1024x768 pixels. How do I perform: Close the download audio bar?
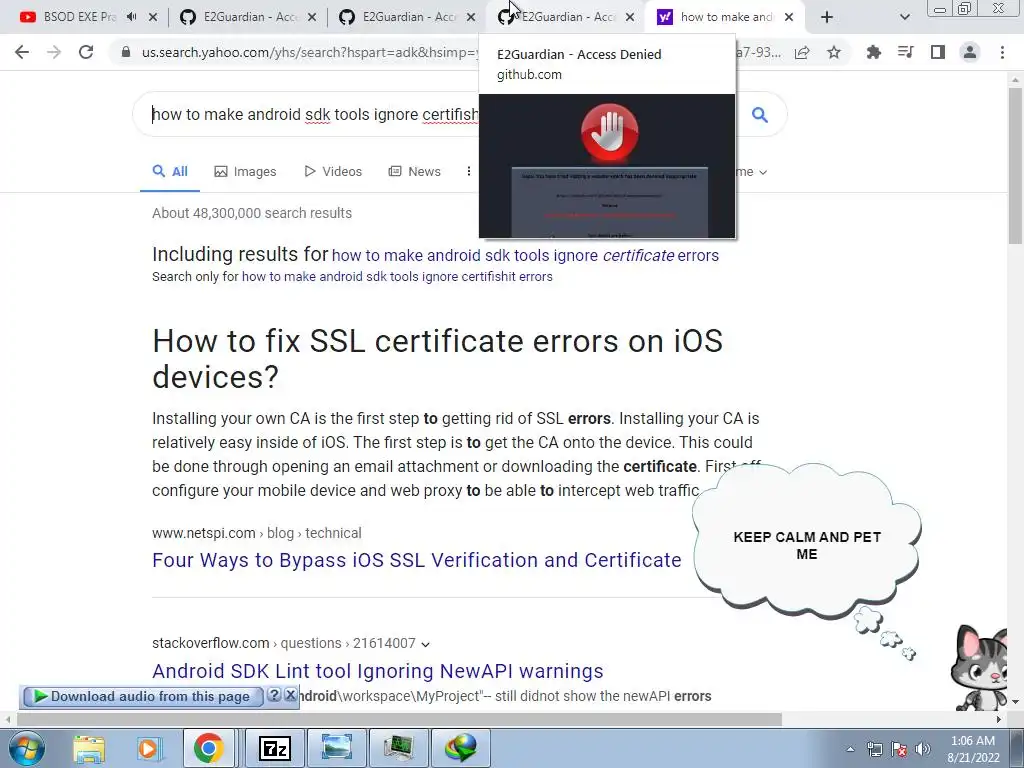[291, 695]
